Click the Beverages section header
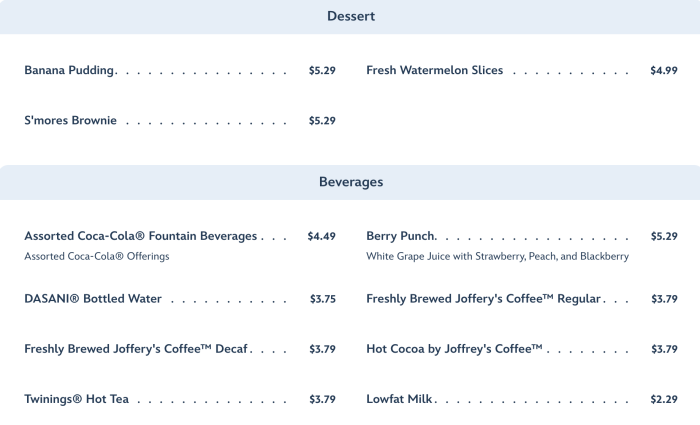The height and width of the screenshot is (425, 700). tap(350, 182)
